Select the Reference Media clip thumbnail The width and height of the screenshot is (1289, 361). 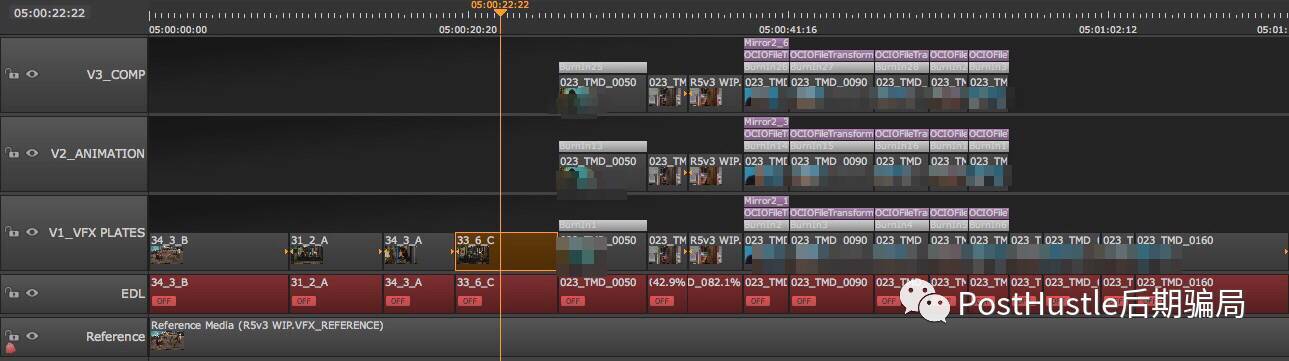point(167,341)
